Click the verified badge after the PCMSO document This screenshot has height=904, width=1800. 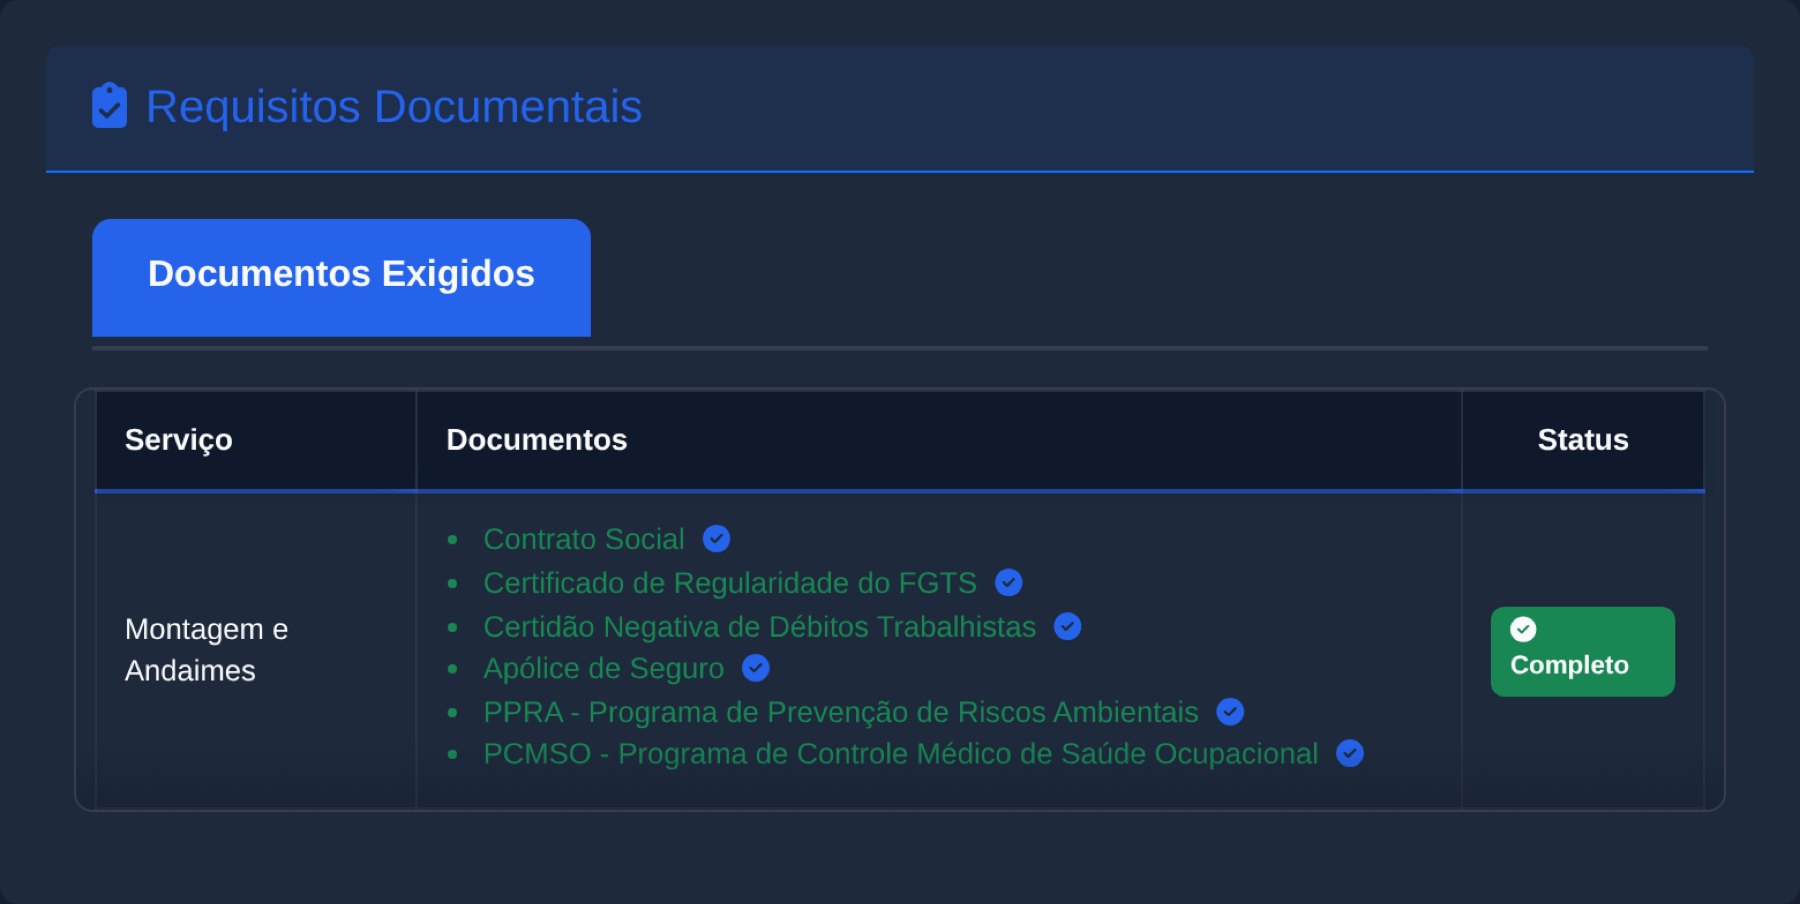tap(1350, 753)
